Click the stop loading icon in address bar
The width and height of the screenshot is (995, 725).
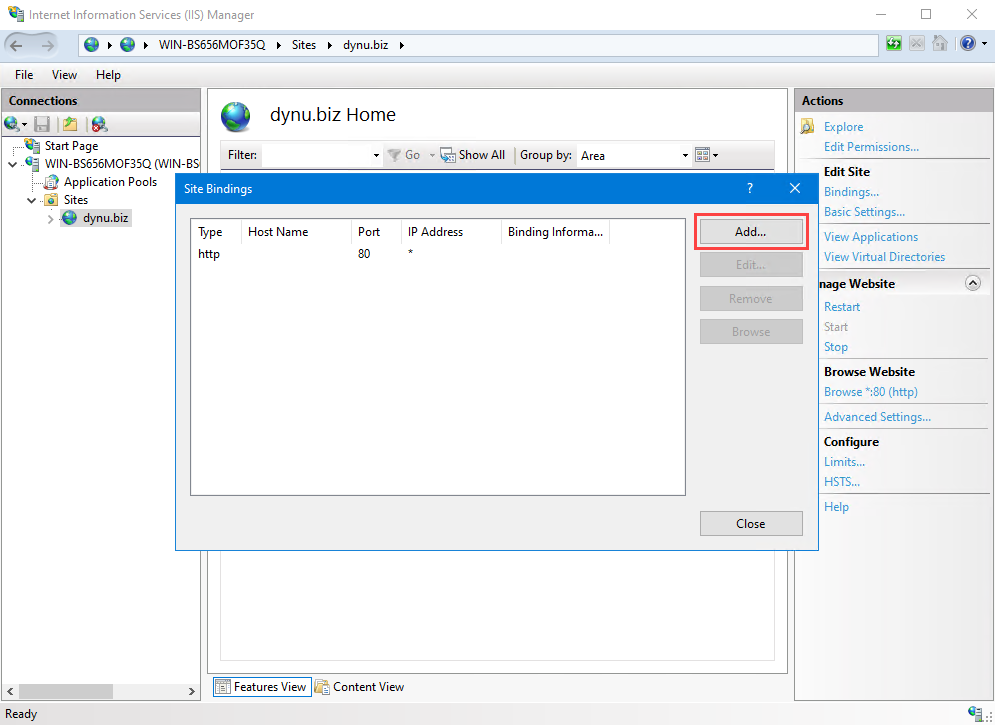point(916,43)
